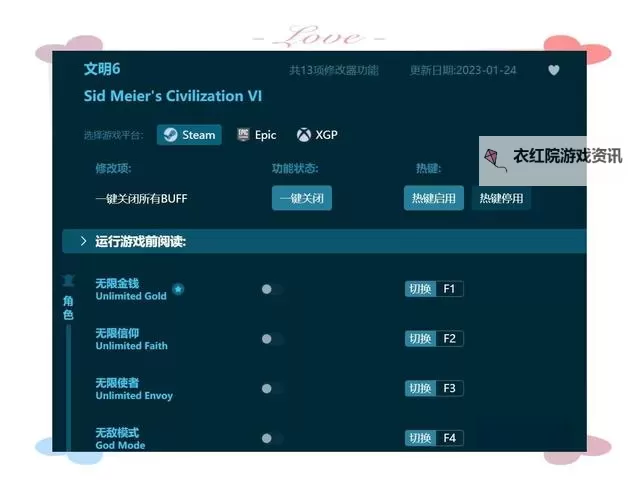Select the Steam platform tab
637x500 pixels.
pos(189,135)
